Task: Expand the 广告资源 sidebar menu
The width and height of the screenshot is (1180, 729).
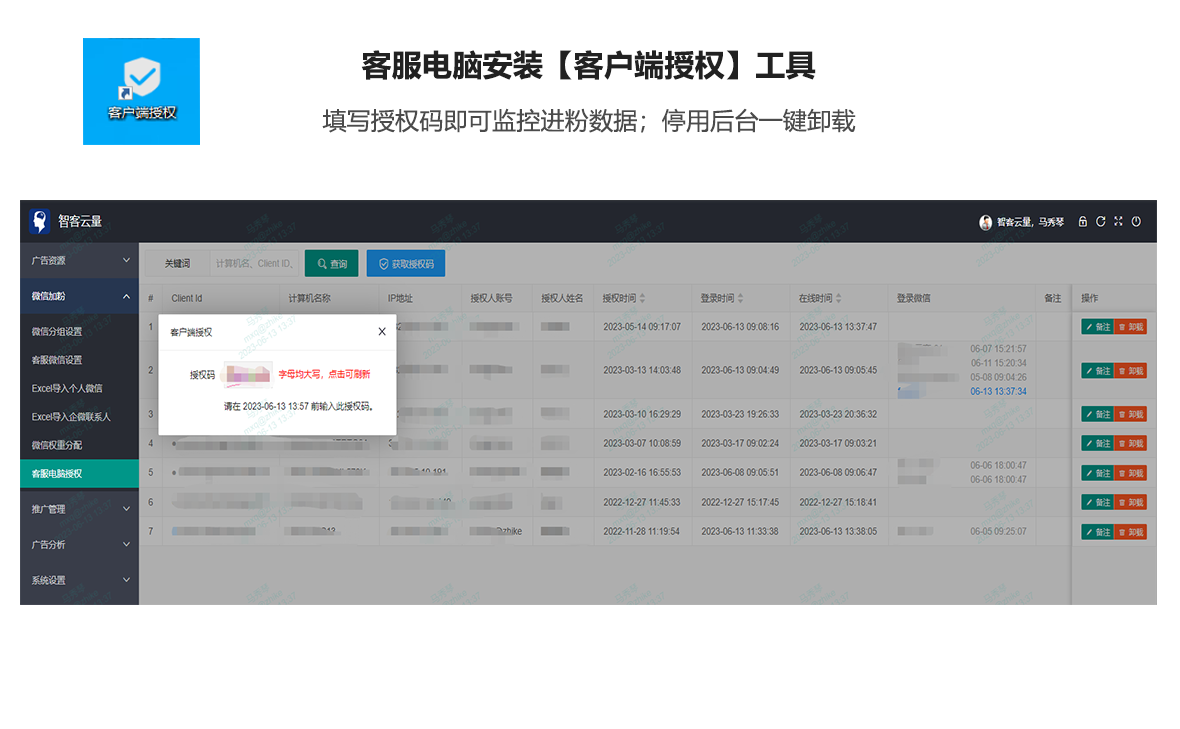Action: pyautogui.click(x=79, y=260)
